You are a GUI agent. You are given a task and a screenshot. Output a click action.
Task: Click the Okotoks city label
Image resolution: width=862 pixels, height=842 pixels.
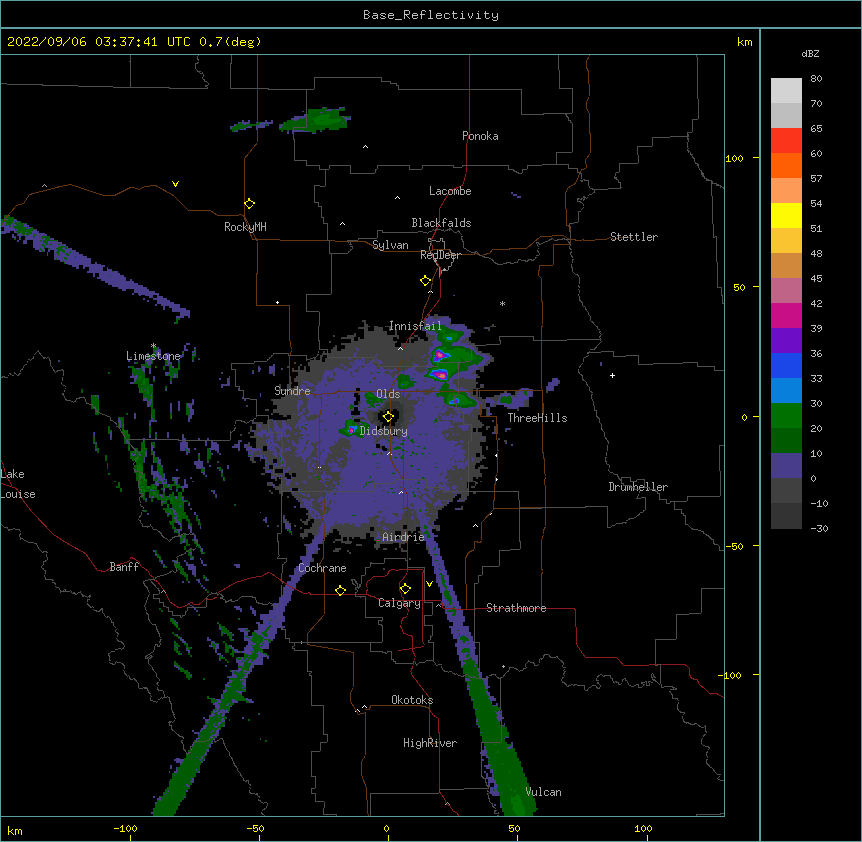(x=412, y=700)
